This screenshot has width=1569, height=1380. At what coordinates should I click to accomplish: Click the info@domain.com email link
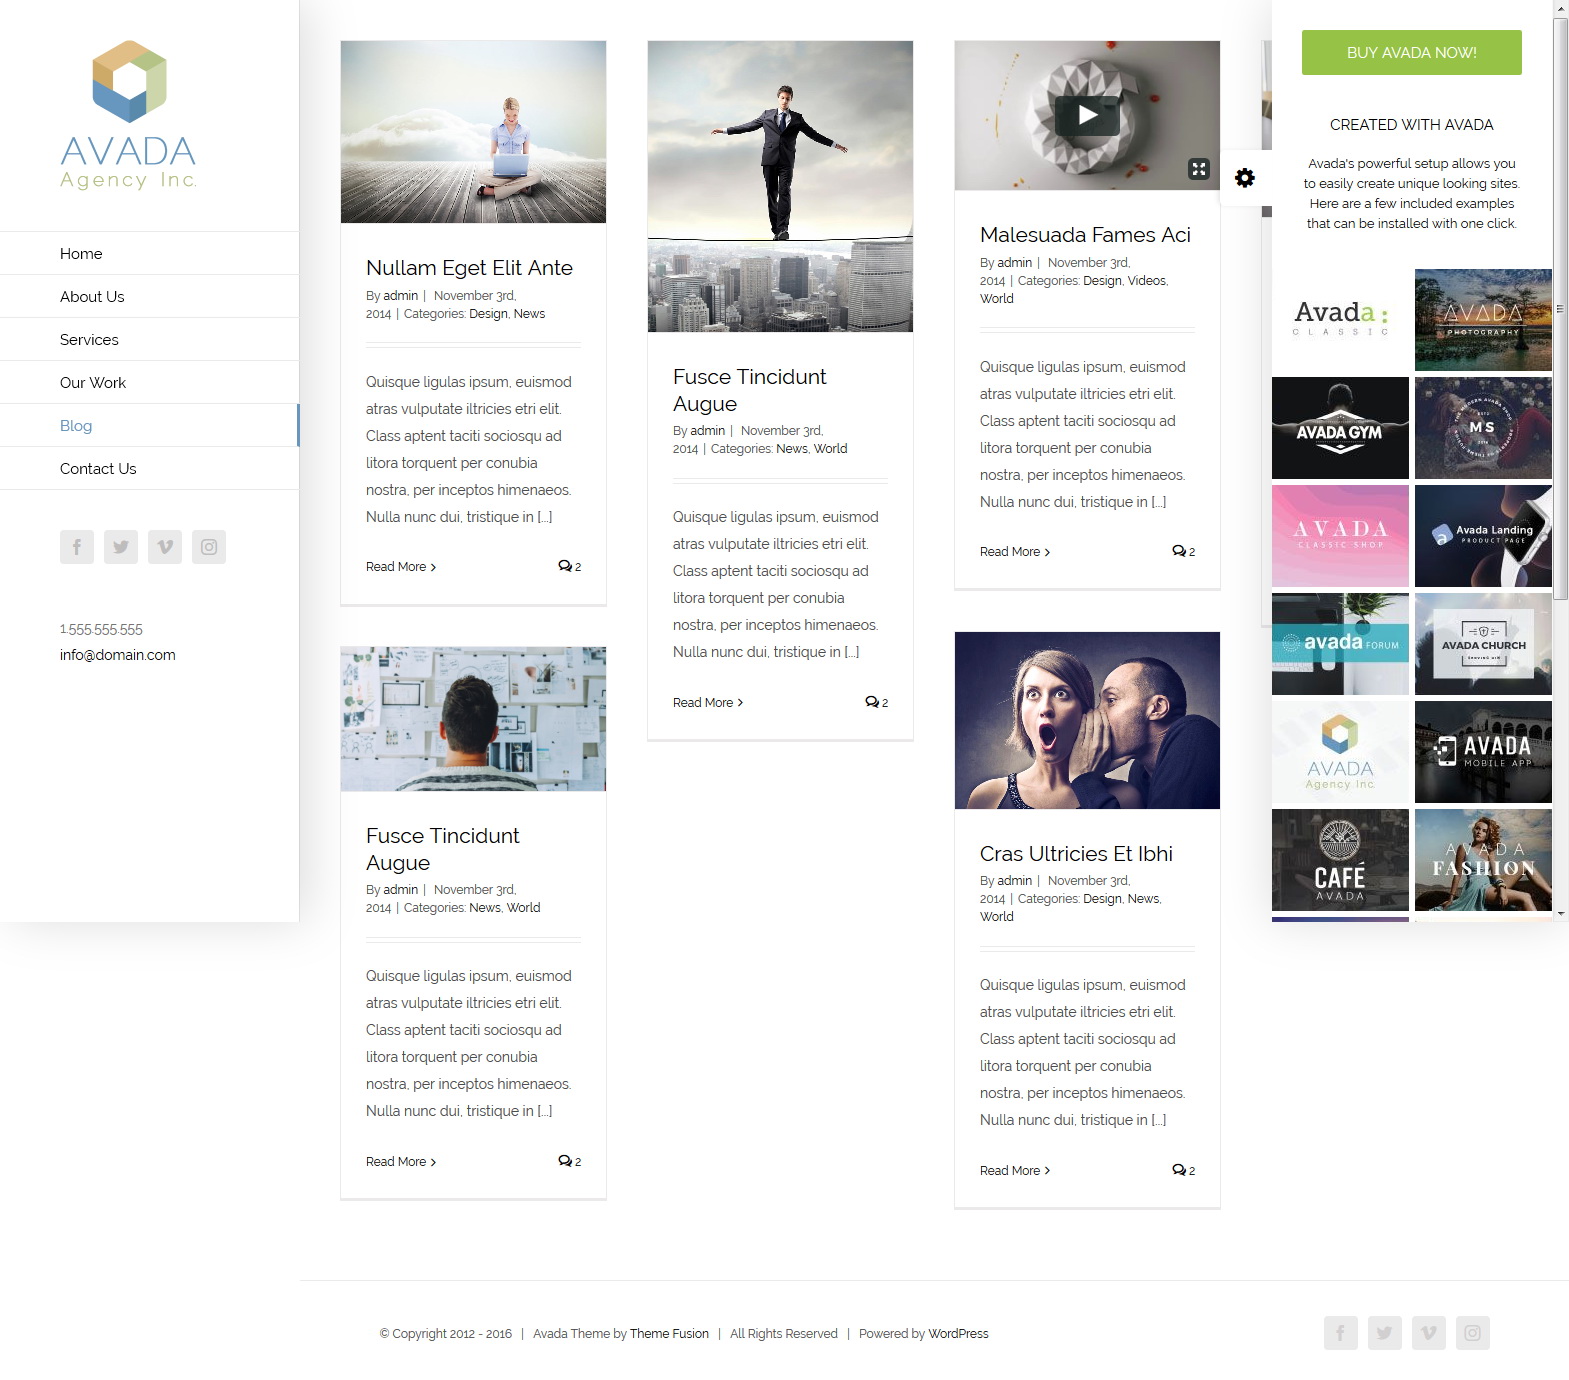click(118, 655)
